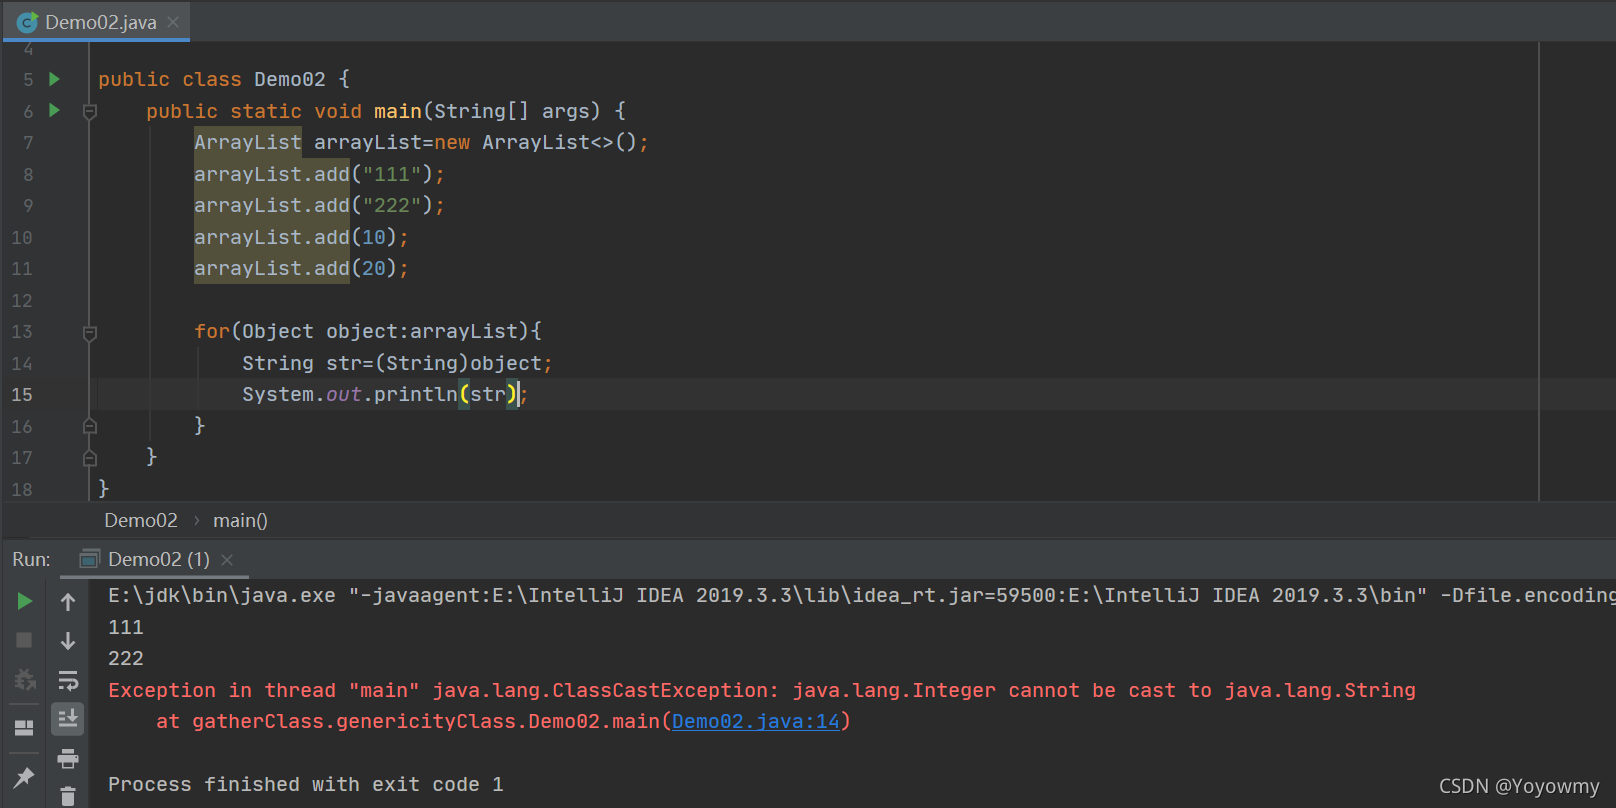Click the run gutter arrow beside class Demo02
Viewport: 1616px width, 808px height.
click(x=55, y=79)
